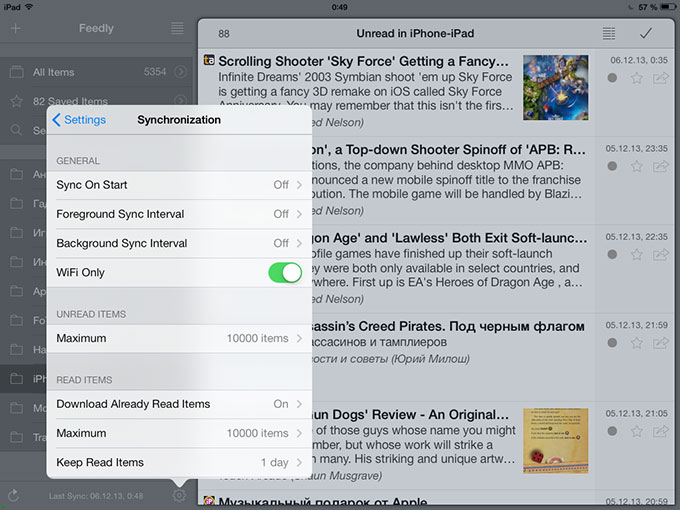Open Sync On Start options
680x510 pixels.
(179, 185)
